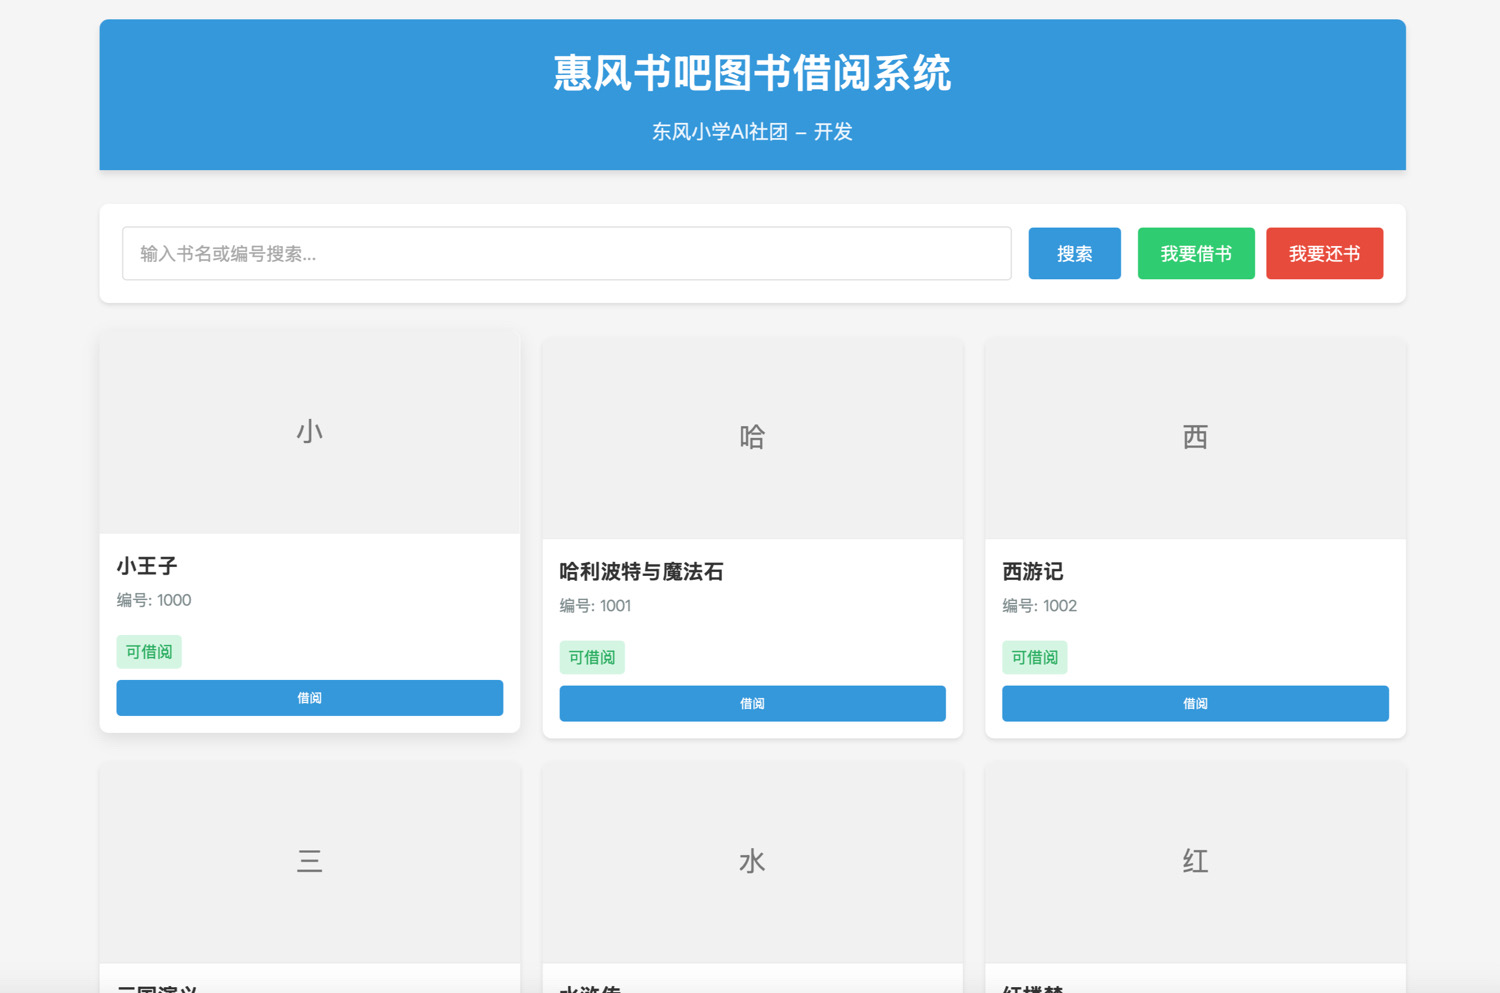Click the 借阅 button for 西游记
The image size is (1500, 993).
[x=1194, y=703]
